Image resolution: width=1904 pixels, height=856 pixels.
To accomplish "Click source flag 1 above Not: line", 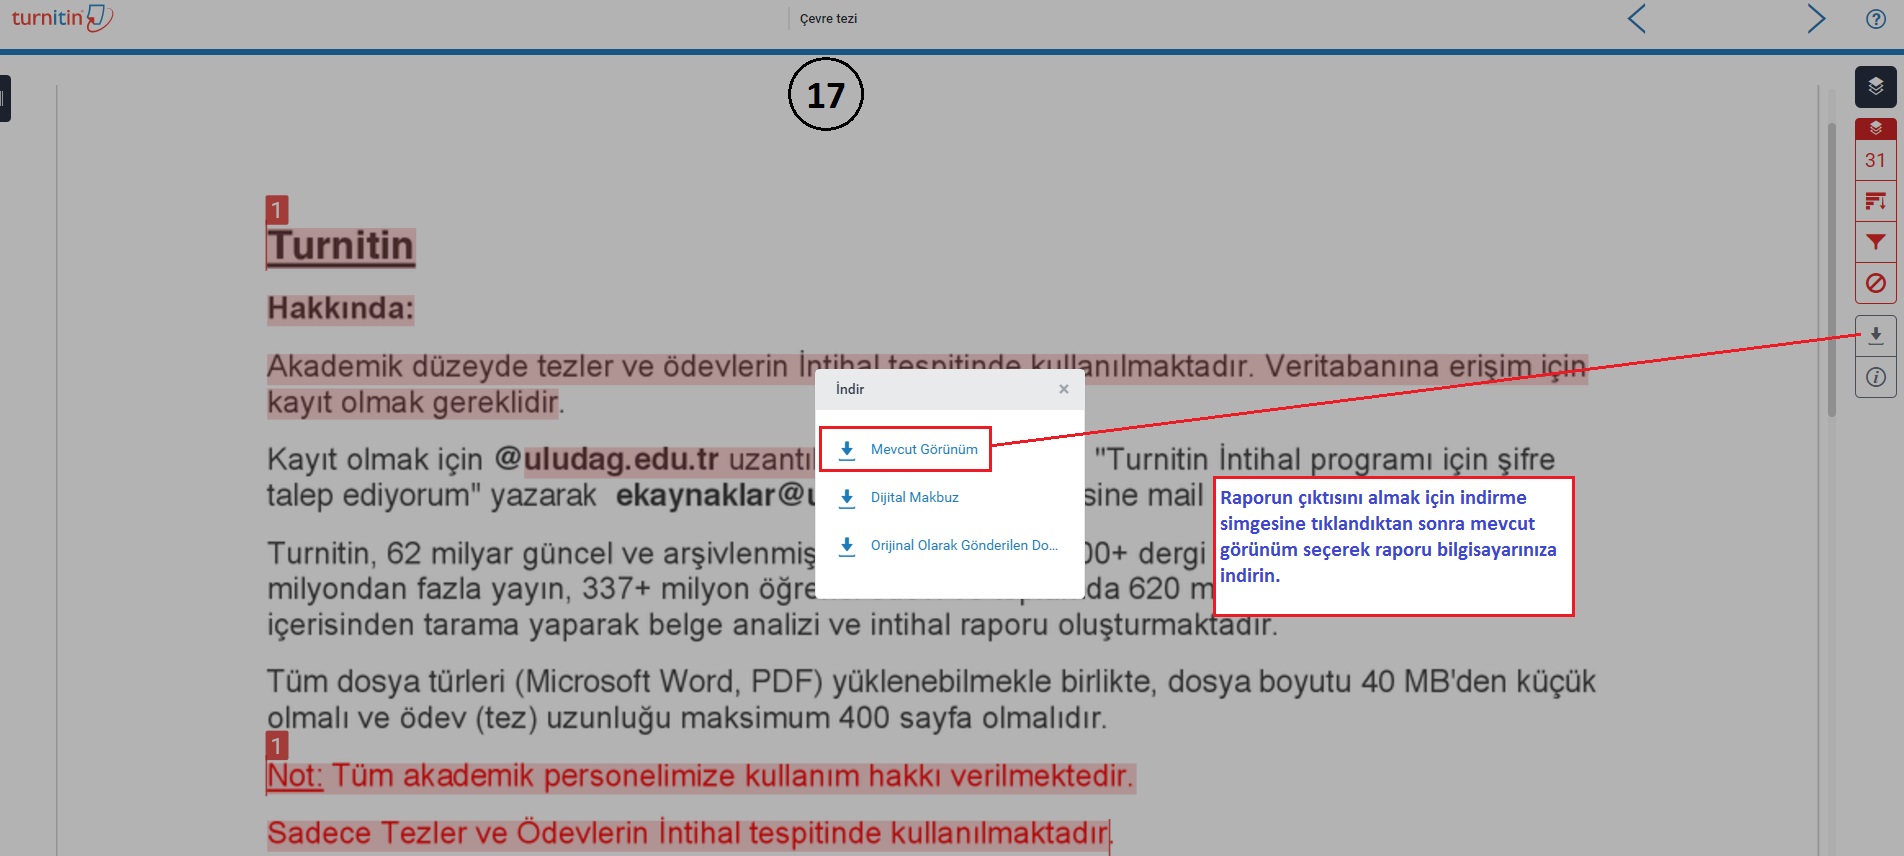I will click(x=277, y=746).
